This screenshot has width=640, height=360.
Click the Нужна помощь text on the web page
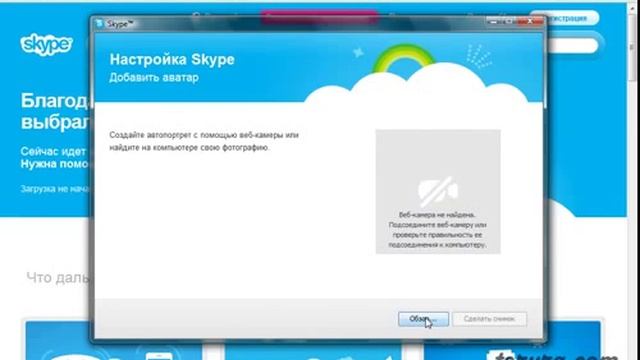click(55, 164)
